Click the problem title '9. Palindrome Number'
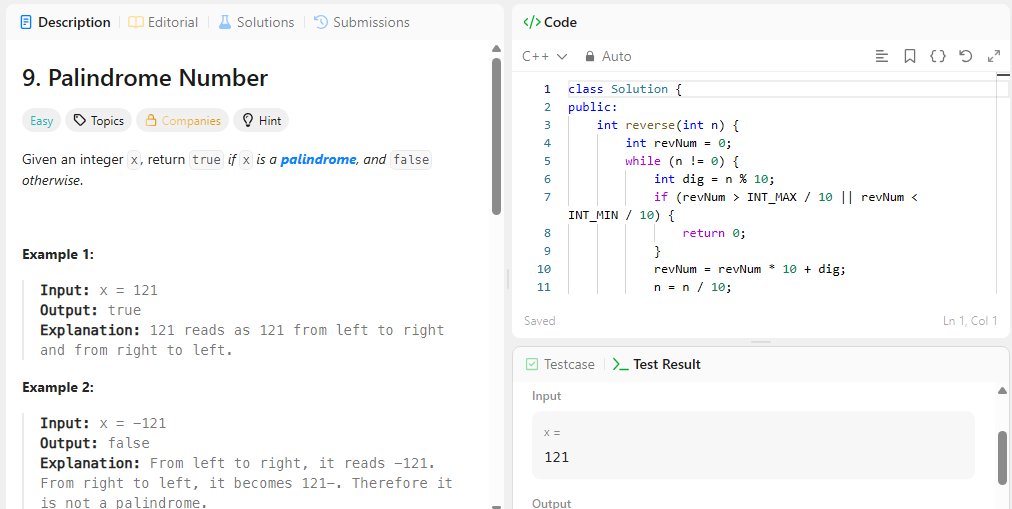 click(145, 78)
